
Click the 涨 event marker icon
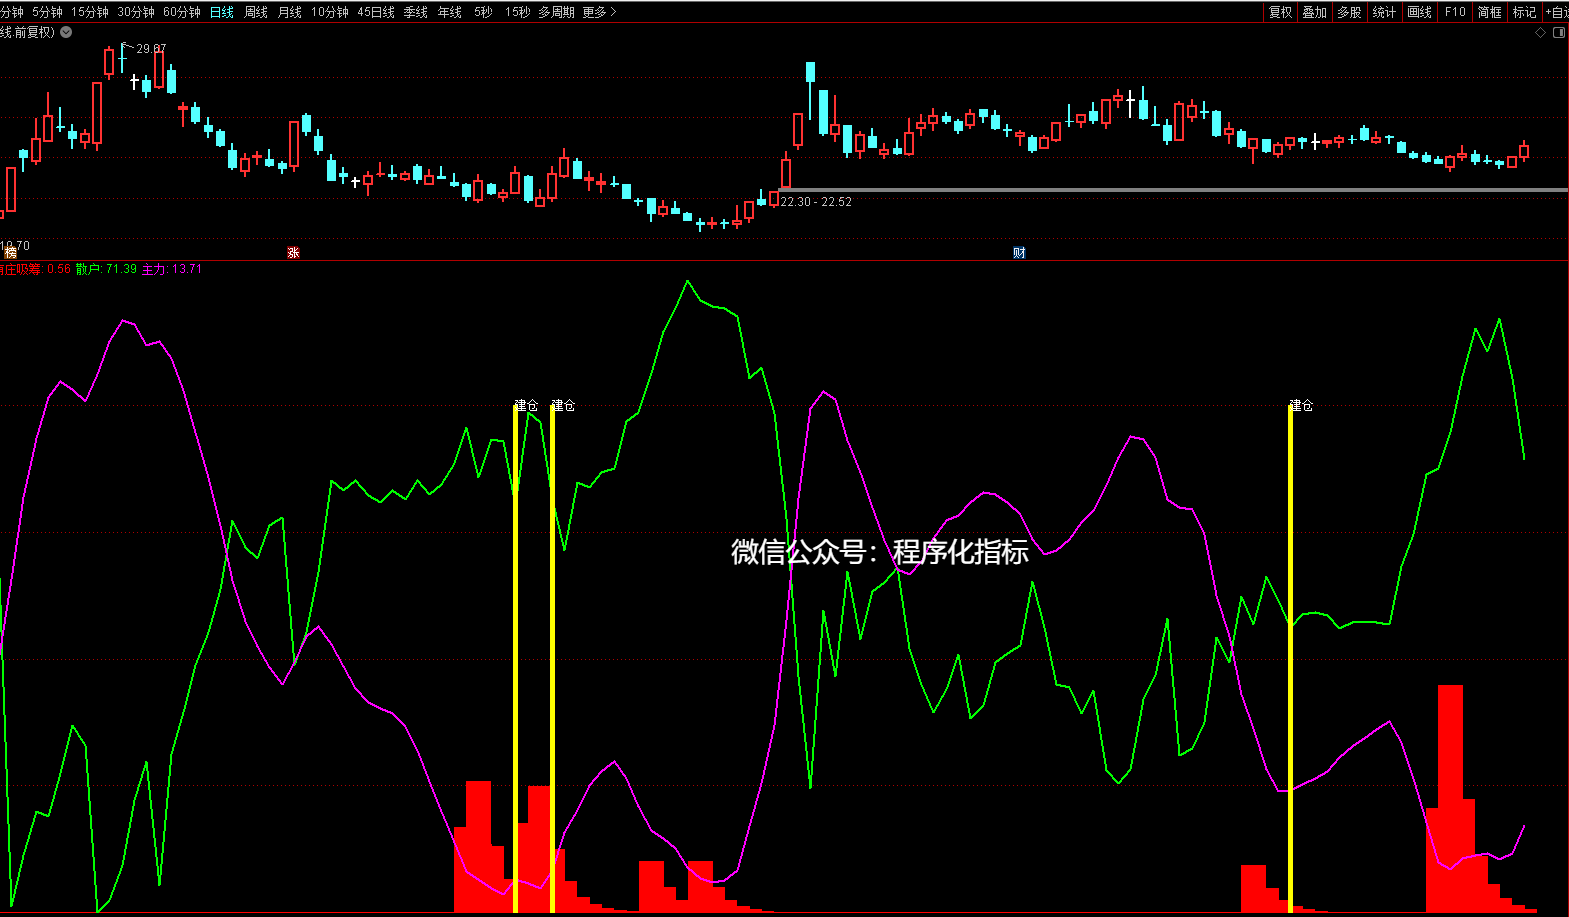click(293, 253)
